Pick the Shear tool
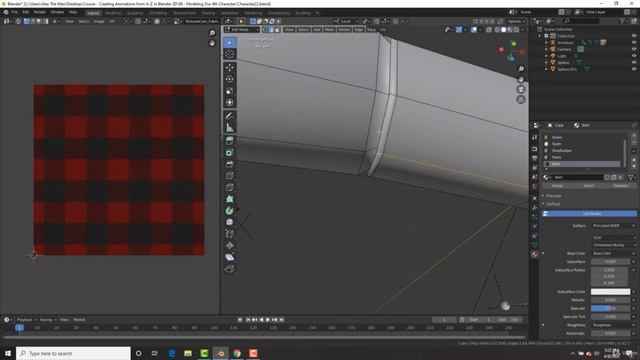This screenshot has height=360, width=640. 230,257
